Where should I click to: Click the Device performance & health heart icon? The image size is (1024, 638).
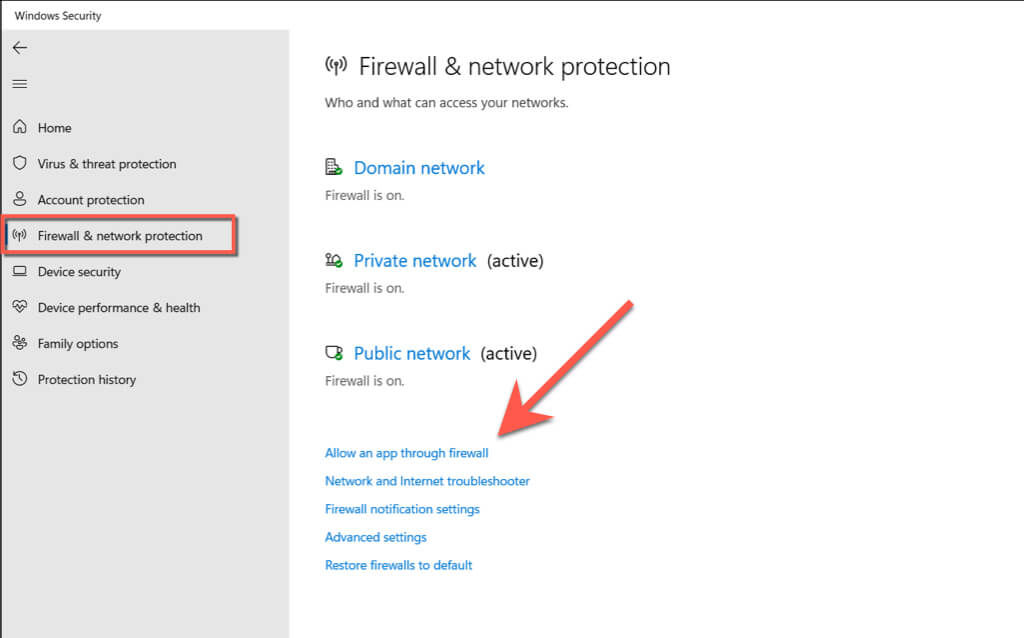point(19,308)
